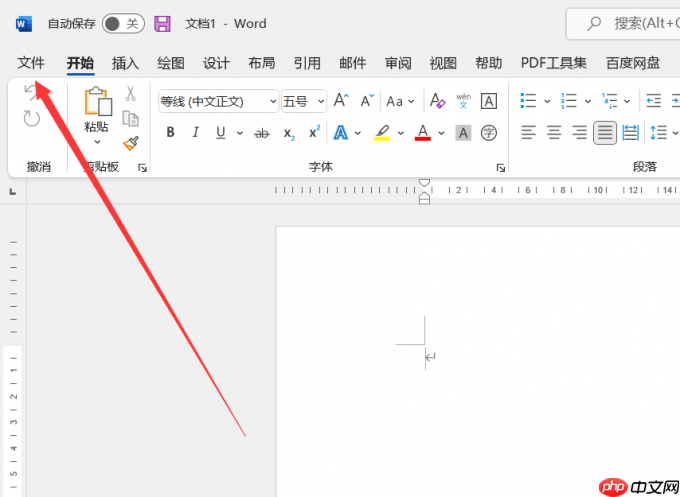
Task: Click the Copy icon
Action: point(131,118)
